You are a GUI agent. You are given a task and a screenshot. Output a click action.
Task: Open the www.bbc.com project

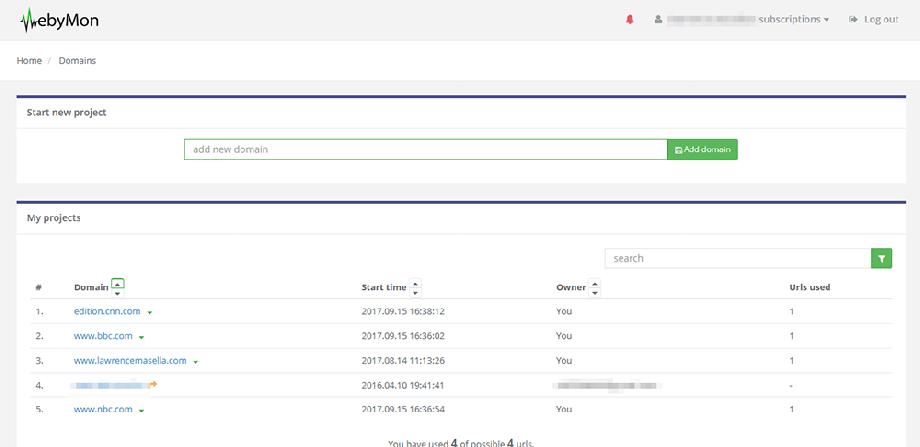(x=103, y=336)
